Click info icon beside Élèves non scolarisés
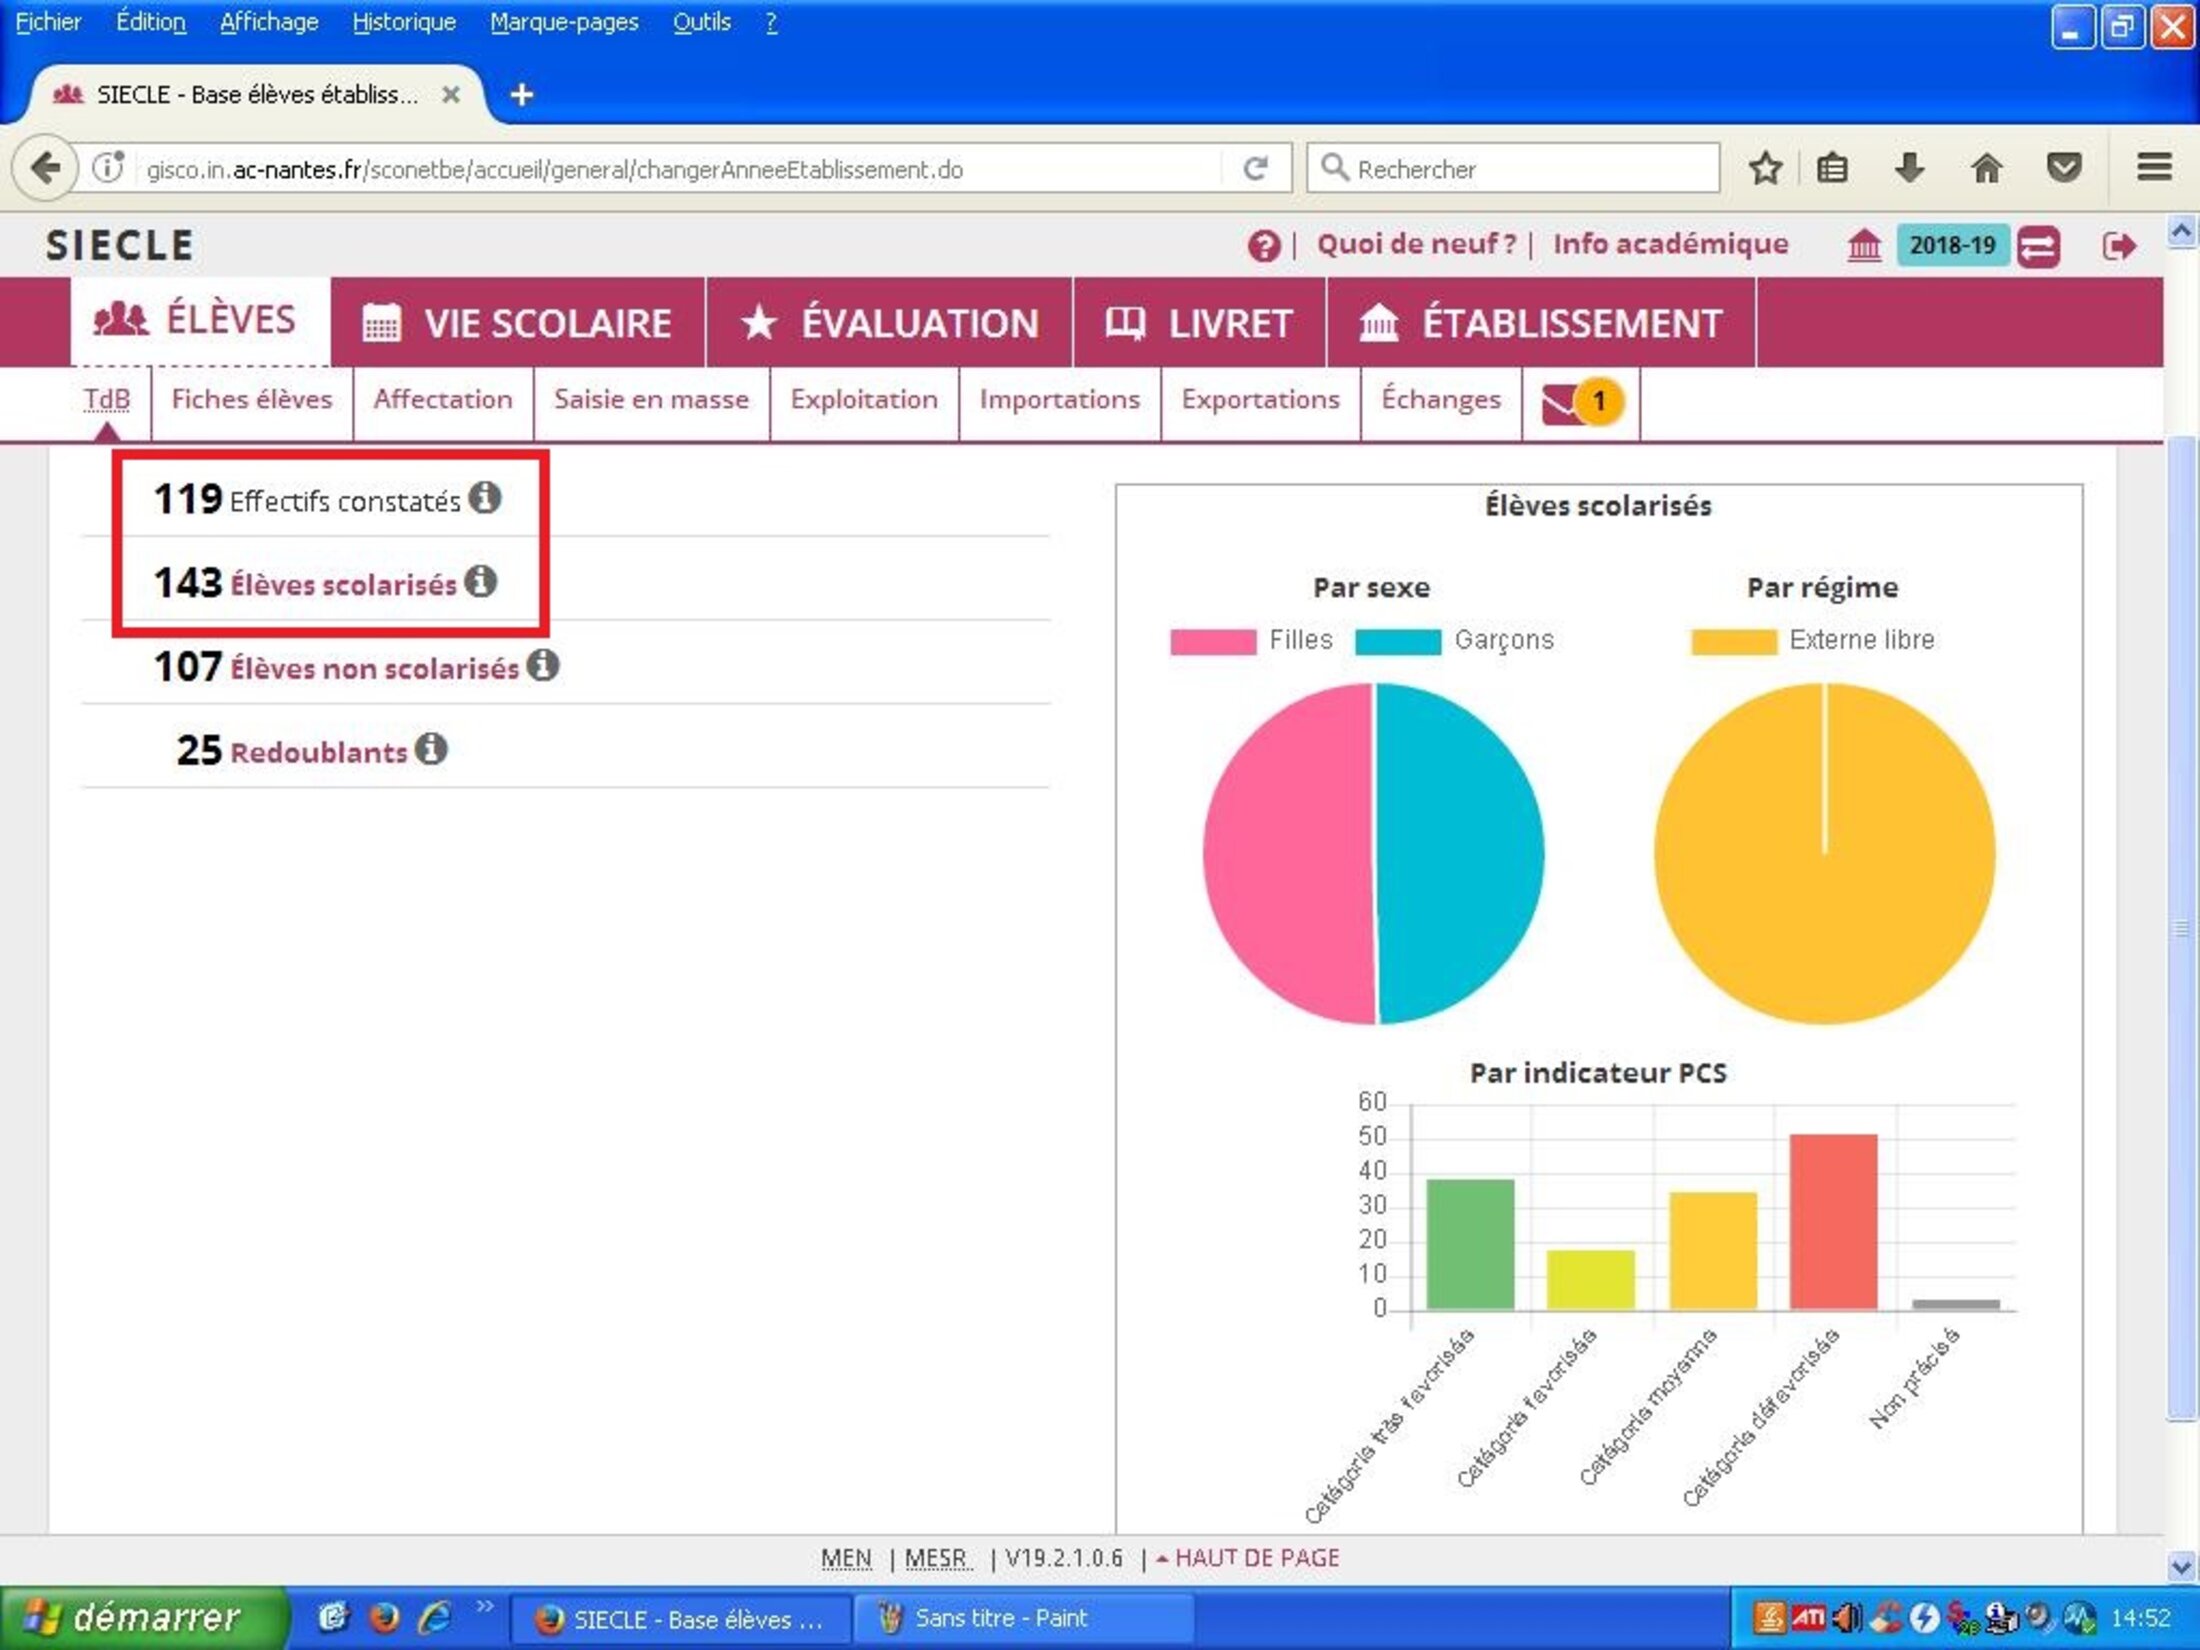Screen dimensions: 2200x1650 coord(543,664)
